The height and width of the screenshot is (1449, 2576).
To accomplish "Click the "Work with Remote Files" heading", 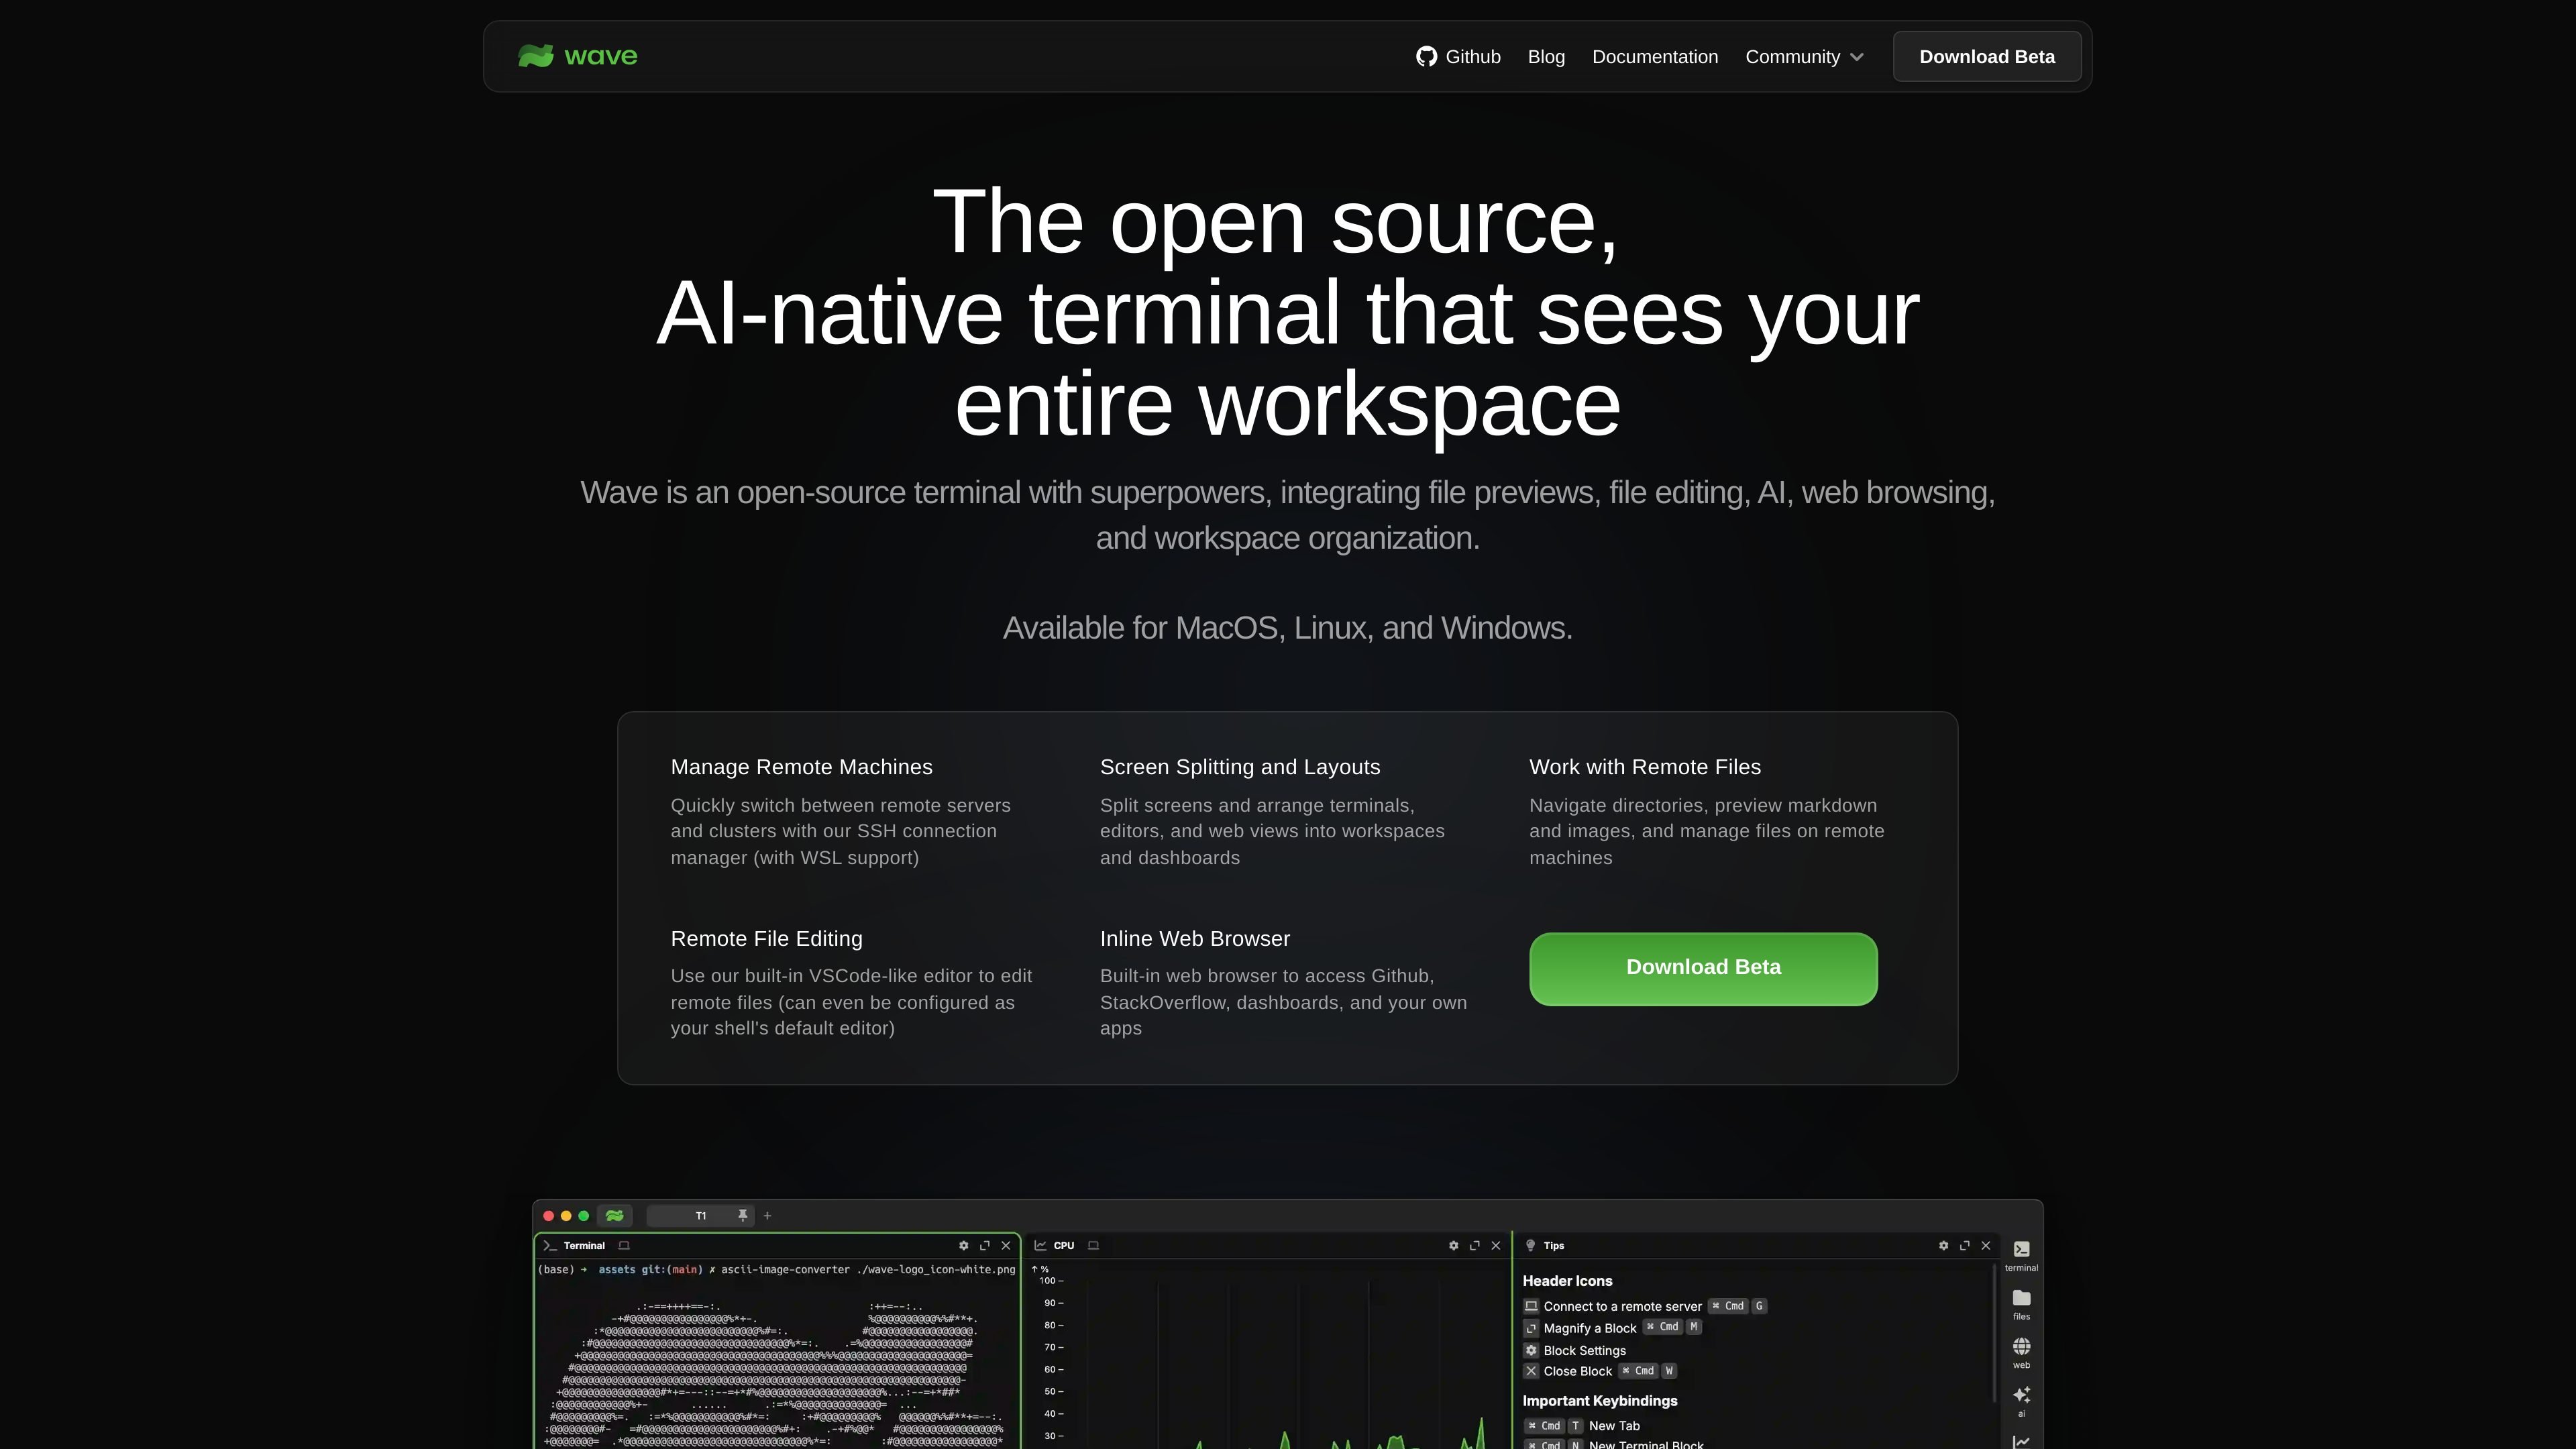I will point(1645,767).
